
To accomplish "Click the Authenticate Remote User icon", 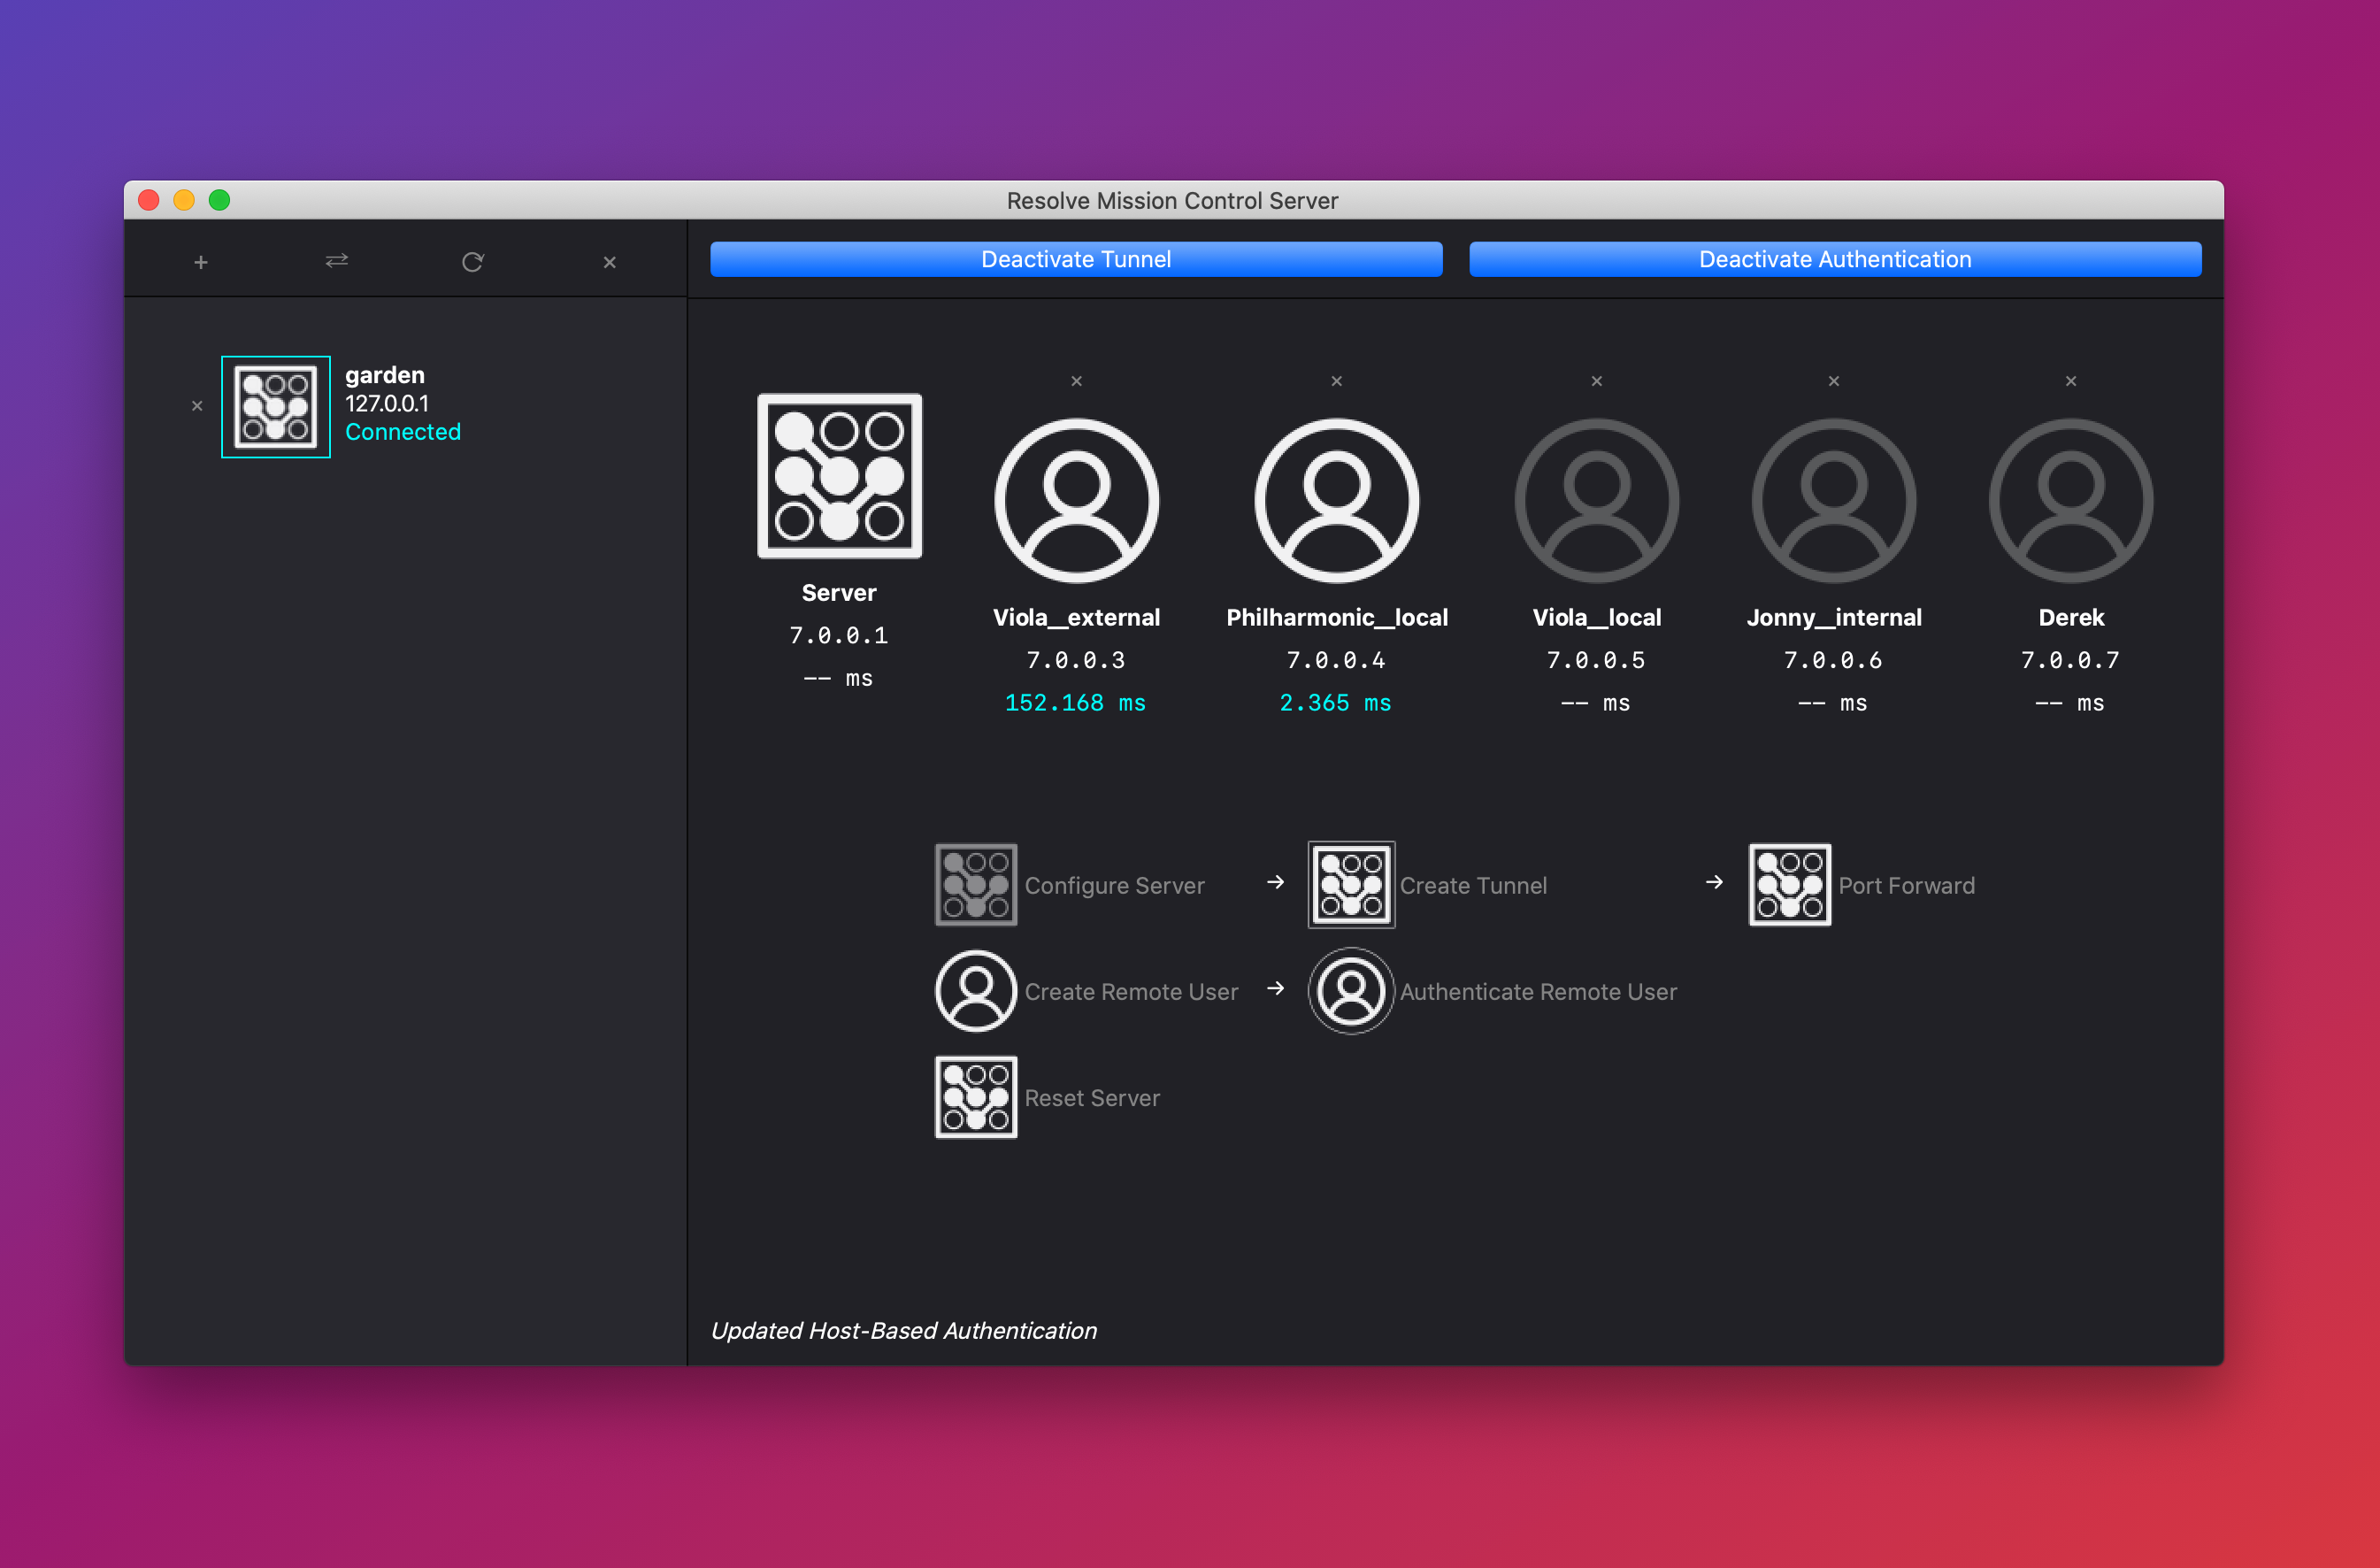I will [x=1351, y=991].
